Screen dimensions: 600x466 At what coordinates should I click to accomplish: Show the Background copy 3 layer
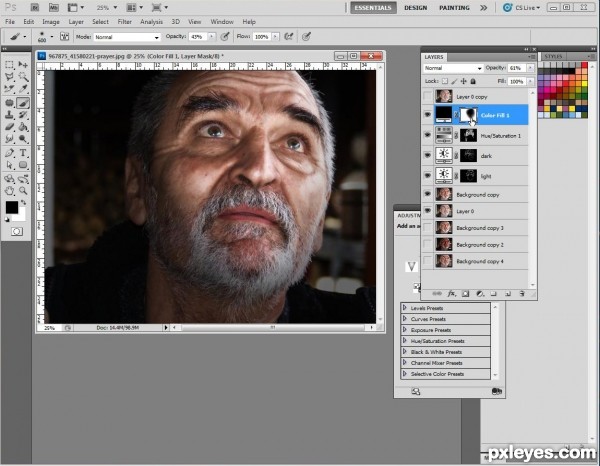[427, 228]
